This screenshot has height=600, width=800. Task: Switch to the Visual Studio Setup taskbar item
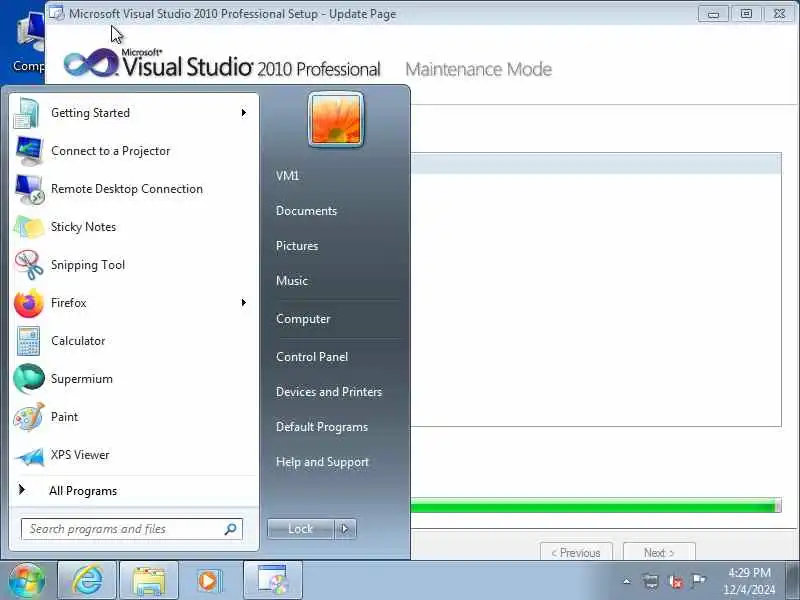coord(273,580)
